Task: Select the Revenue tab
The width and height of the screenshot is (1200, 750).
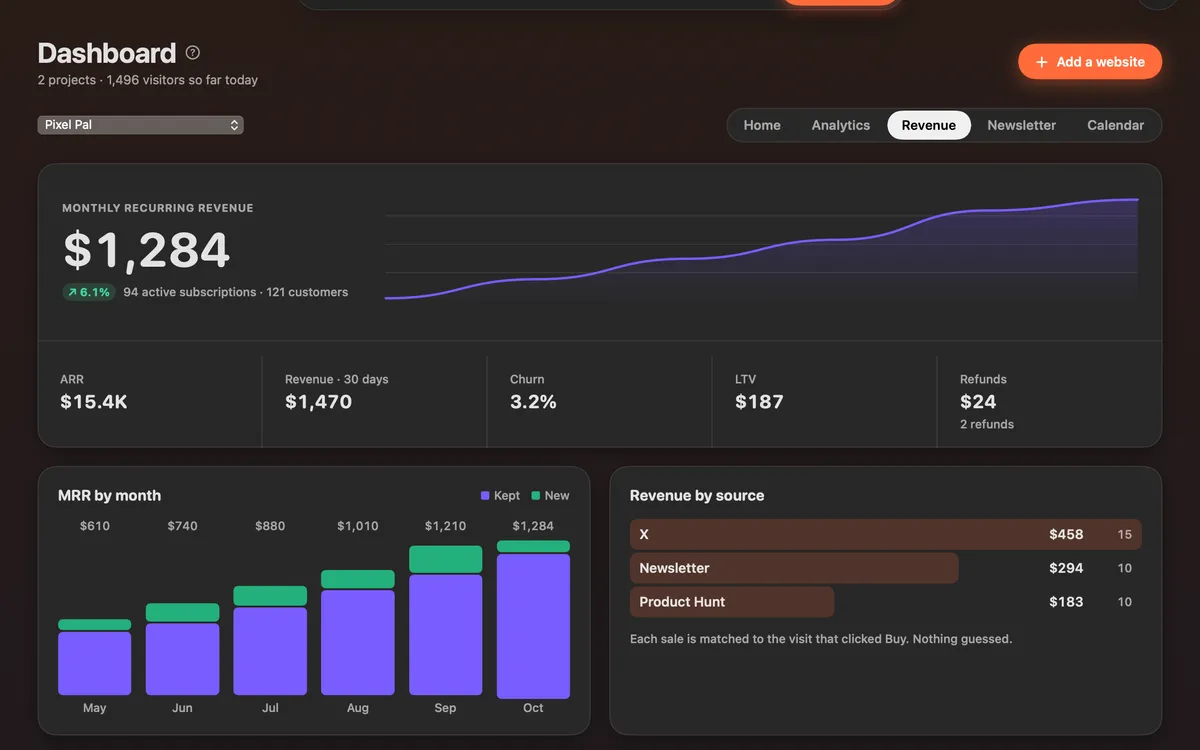Action: coord(929,125)
